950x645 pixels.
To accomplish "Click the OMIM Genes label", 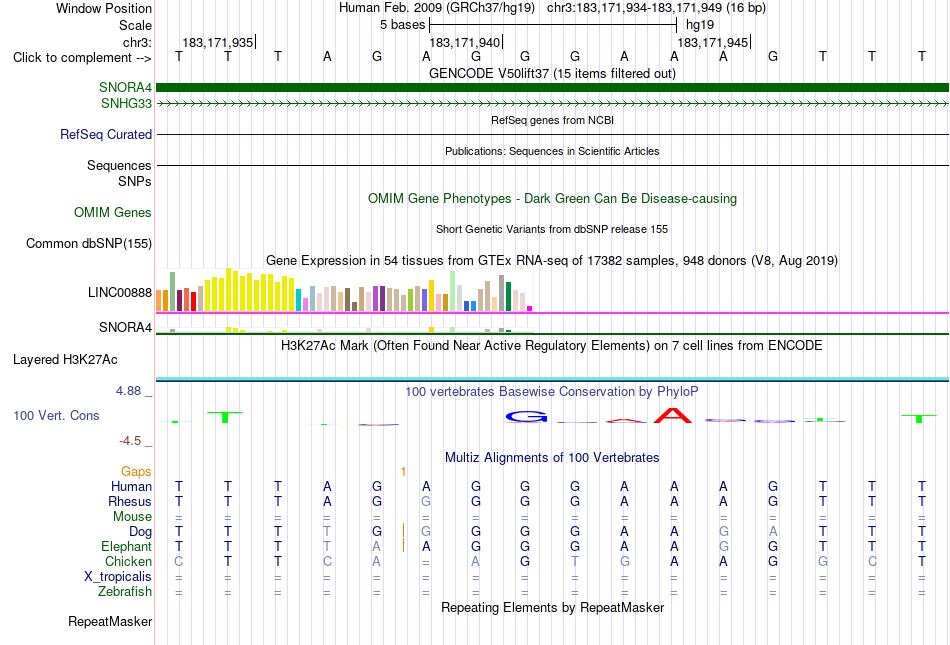I will click(113, 213).
